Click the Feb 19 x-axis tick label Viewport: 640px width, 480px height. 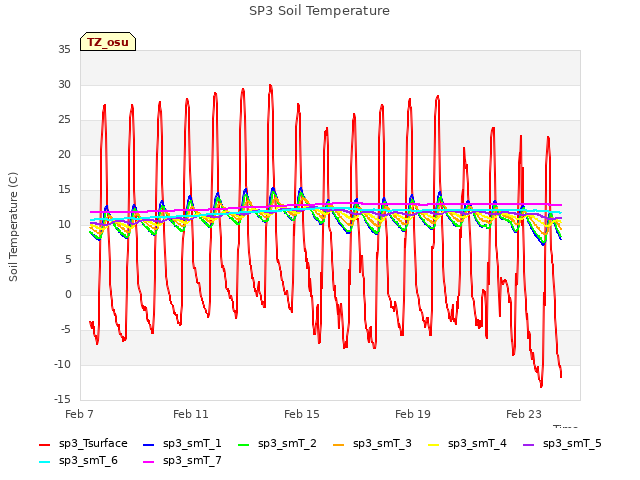(413, 414)
